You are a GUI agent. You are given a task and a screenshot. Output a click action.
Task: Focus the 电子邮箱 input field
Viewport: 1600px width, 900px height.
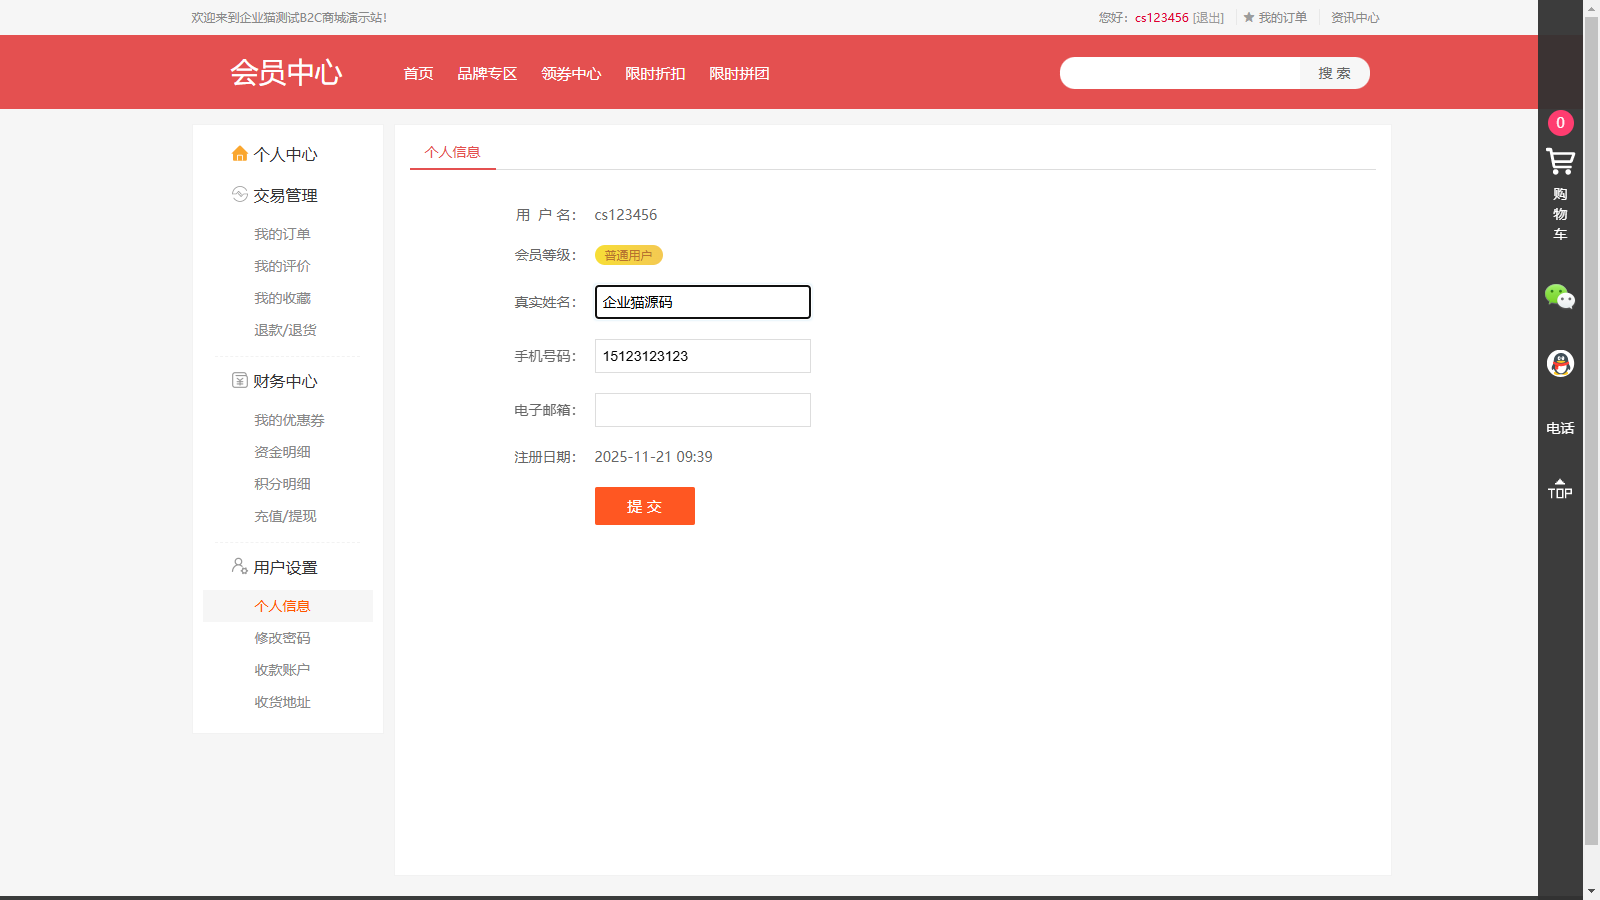pyautogui.click(x=702, y=410)
